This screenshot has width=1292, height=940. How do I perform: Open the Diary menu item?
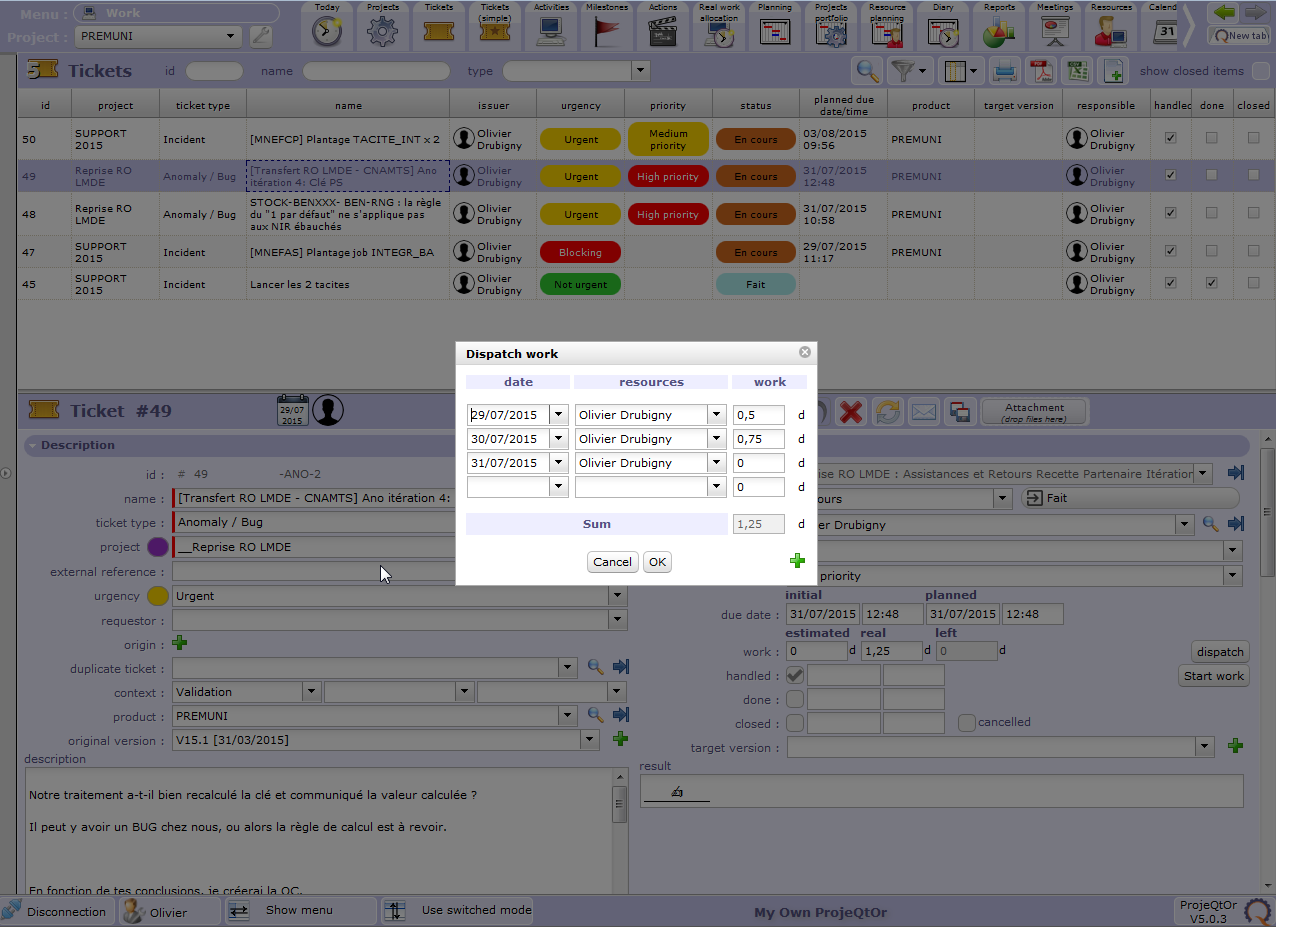[943, 31]
